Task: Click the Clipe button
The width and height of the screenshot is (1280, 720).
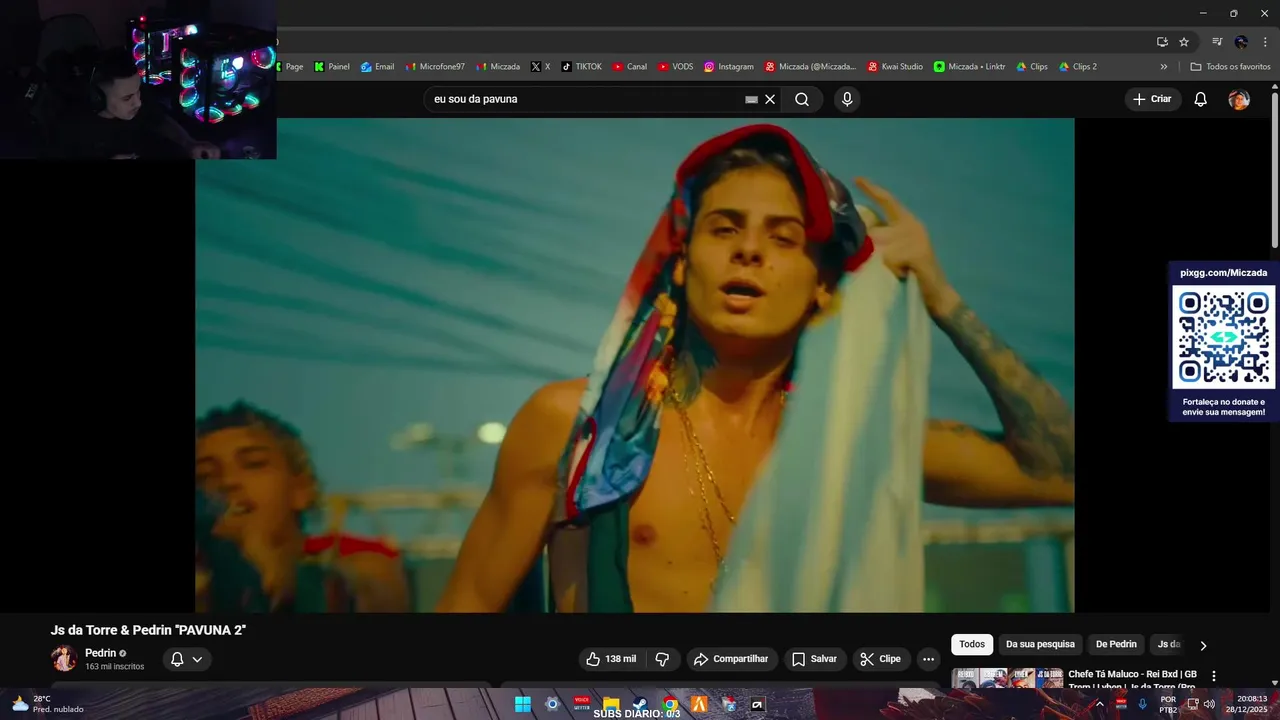Action: 880,659
